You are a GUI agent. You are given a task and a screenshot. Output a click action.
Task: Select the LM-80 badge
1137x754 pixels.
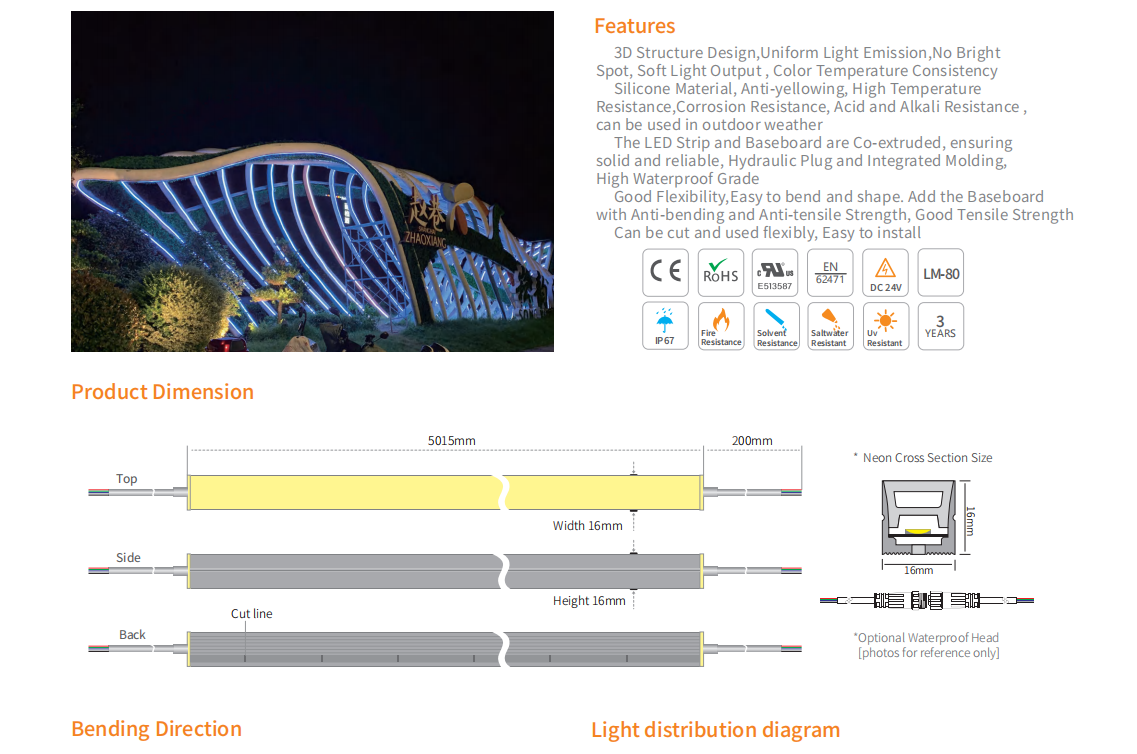click(940, 272)
